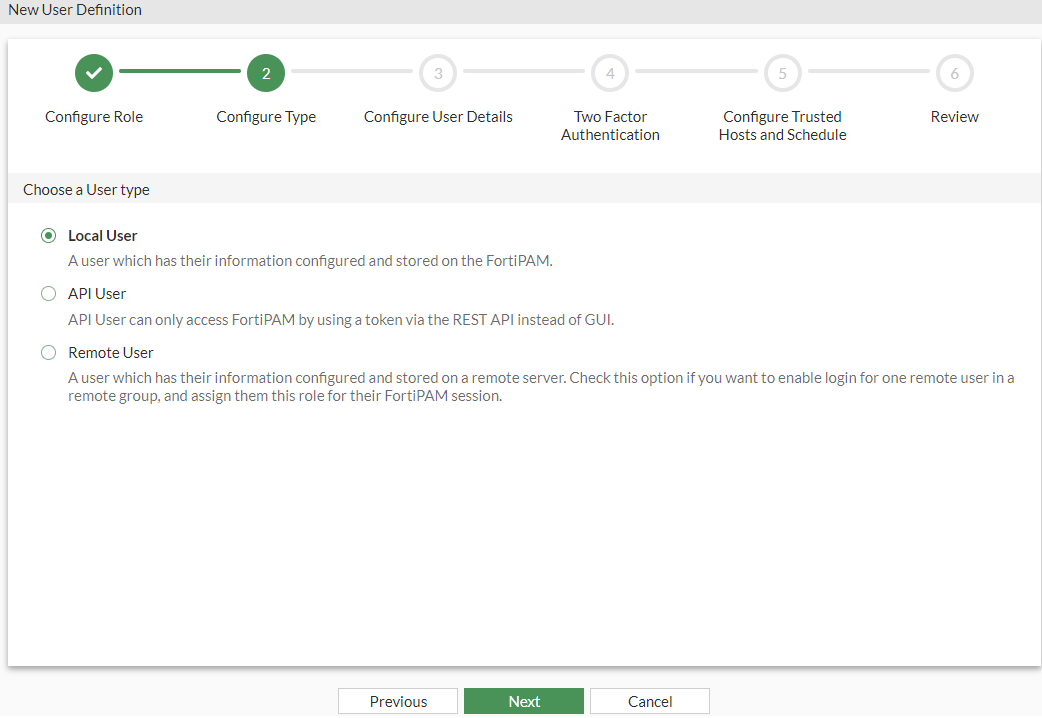Screen dimensions: 1042x718
Task: Click the progress line between steps 2 and 3
Action: point(352,72)
